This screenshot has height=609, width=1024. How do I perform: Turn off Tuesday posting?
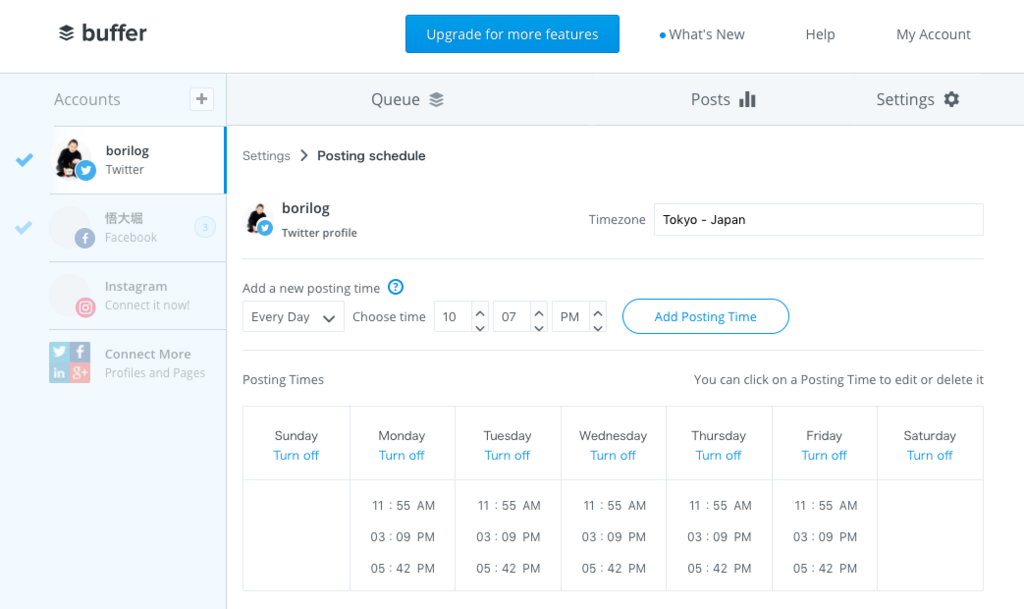[507, 455]
